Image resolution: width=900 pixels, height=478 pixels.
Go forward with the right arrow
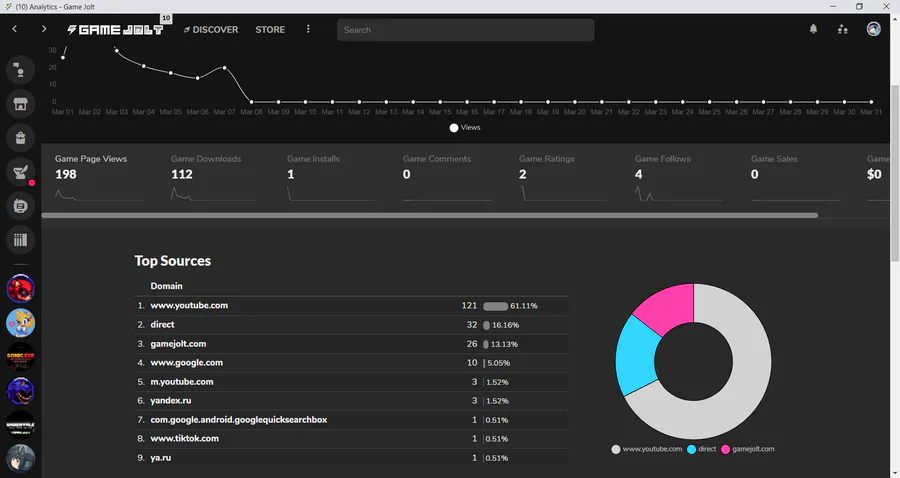click(44, 29)
